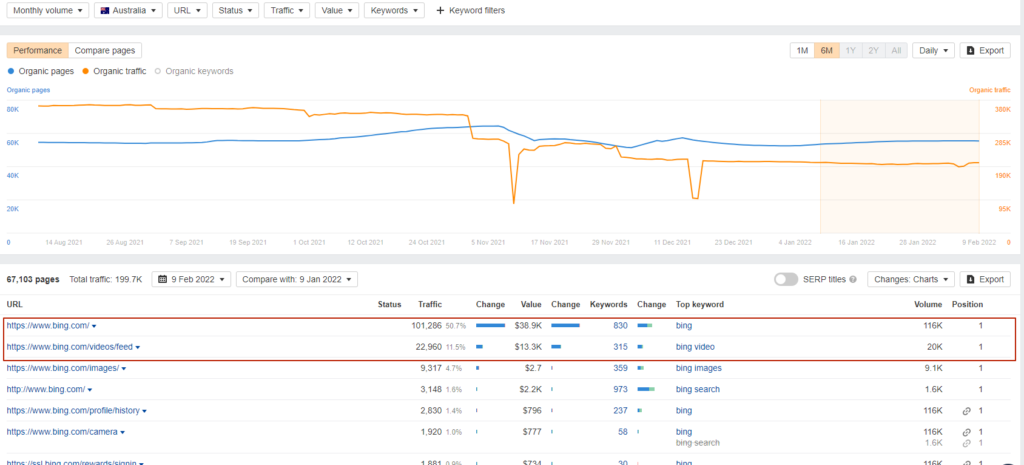Click the 58 keywords count link
This screenshot has width=1024, height=465.
point(623,432)
